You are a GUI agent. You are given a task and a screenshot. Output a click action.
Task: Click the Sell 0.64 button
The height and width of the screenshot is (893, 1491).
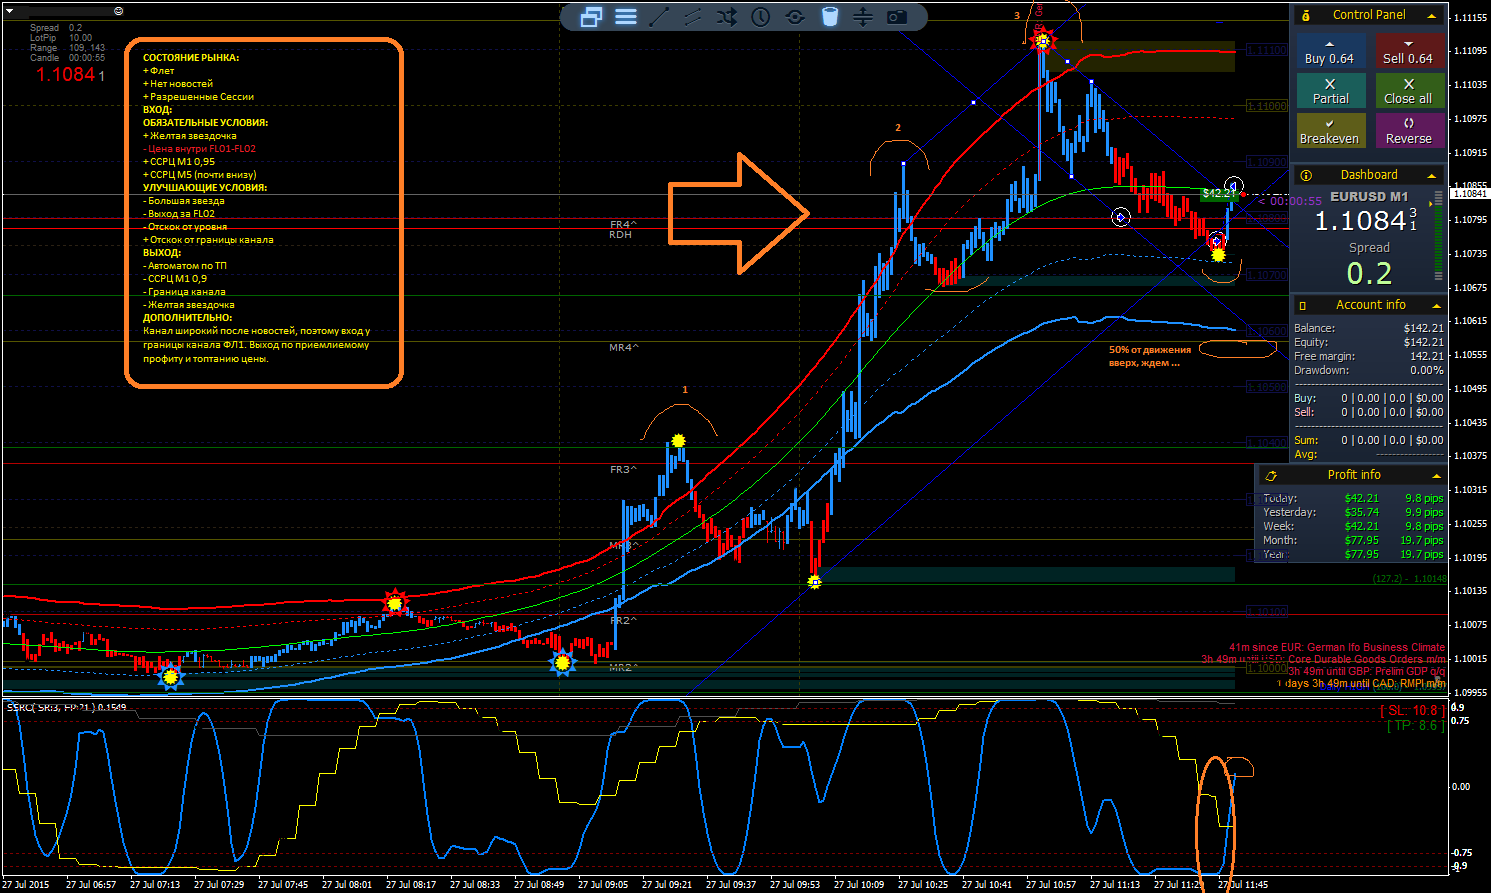1408,52
